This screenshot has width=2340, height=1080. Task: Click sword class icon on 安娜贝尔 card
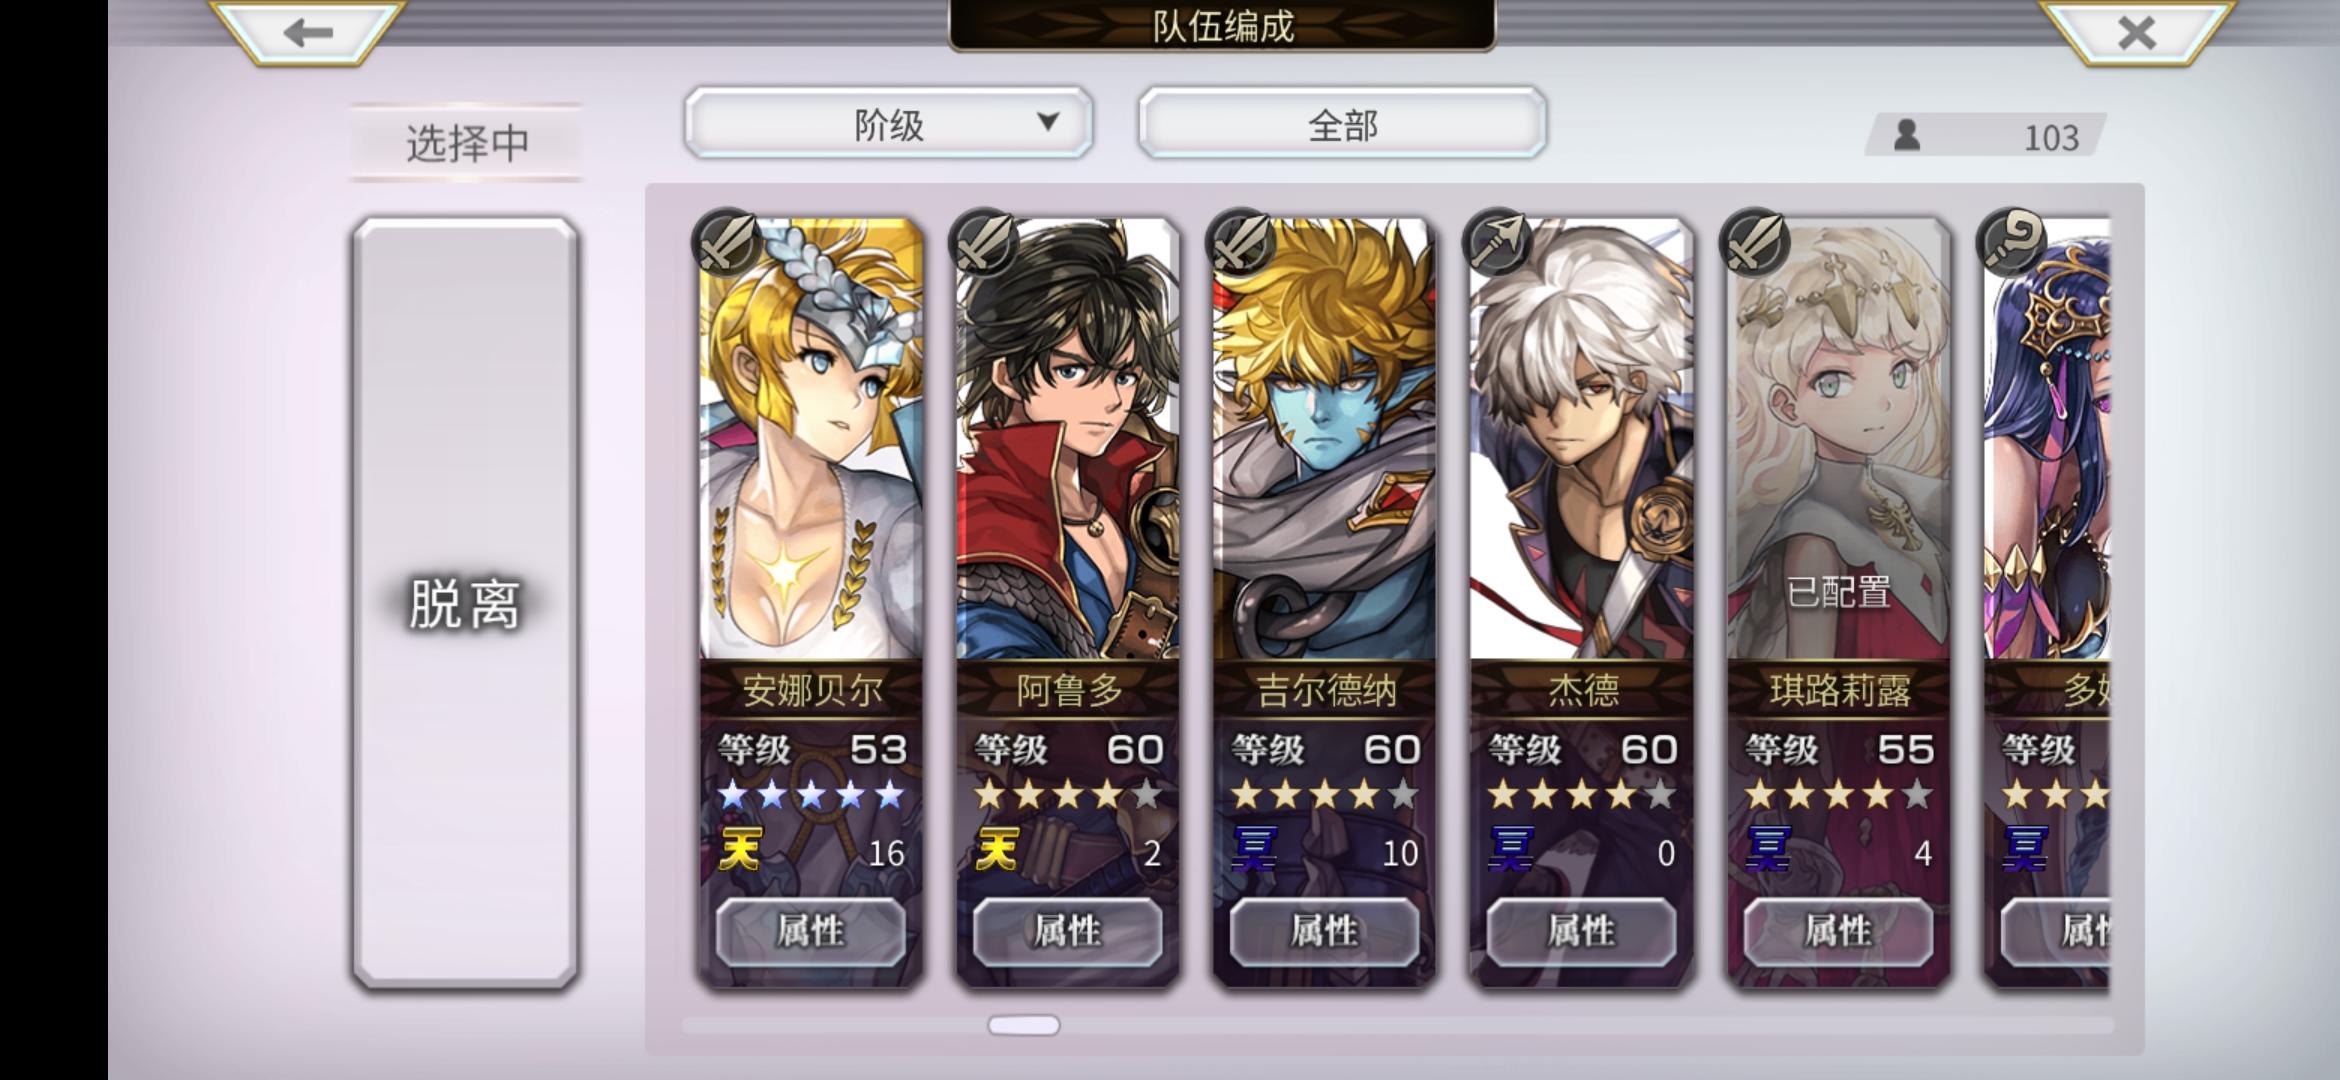pos(726,242)
